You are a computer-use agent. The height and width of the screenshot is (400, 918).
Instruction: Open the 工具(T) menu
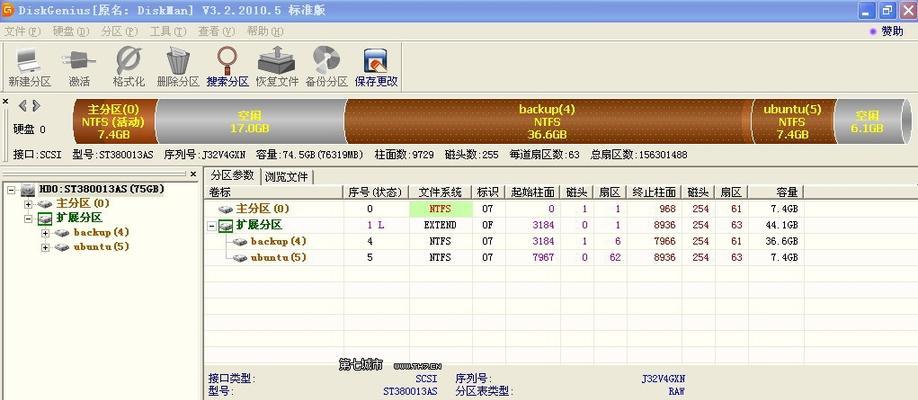point(168,32)
